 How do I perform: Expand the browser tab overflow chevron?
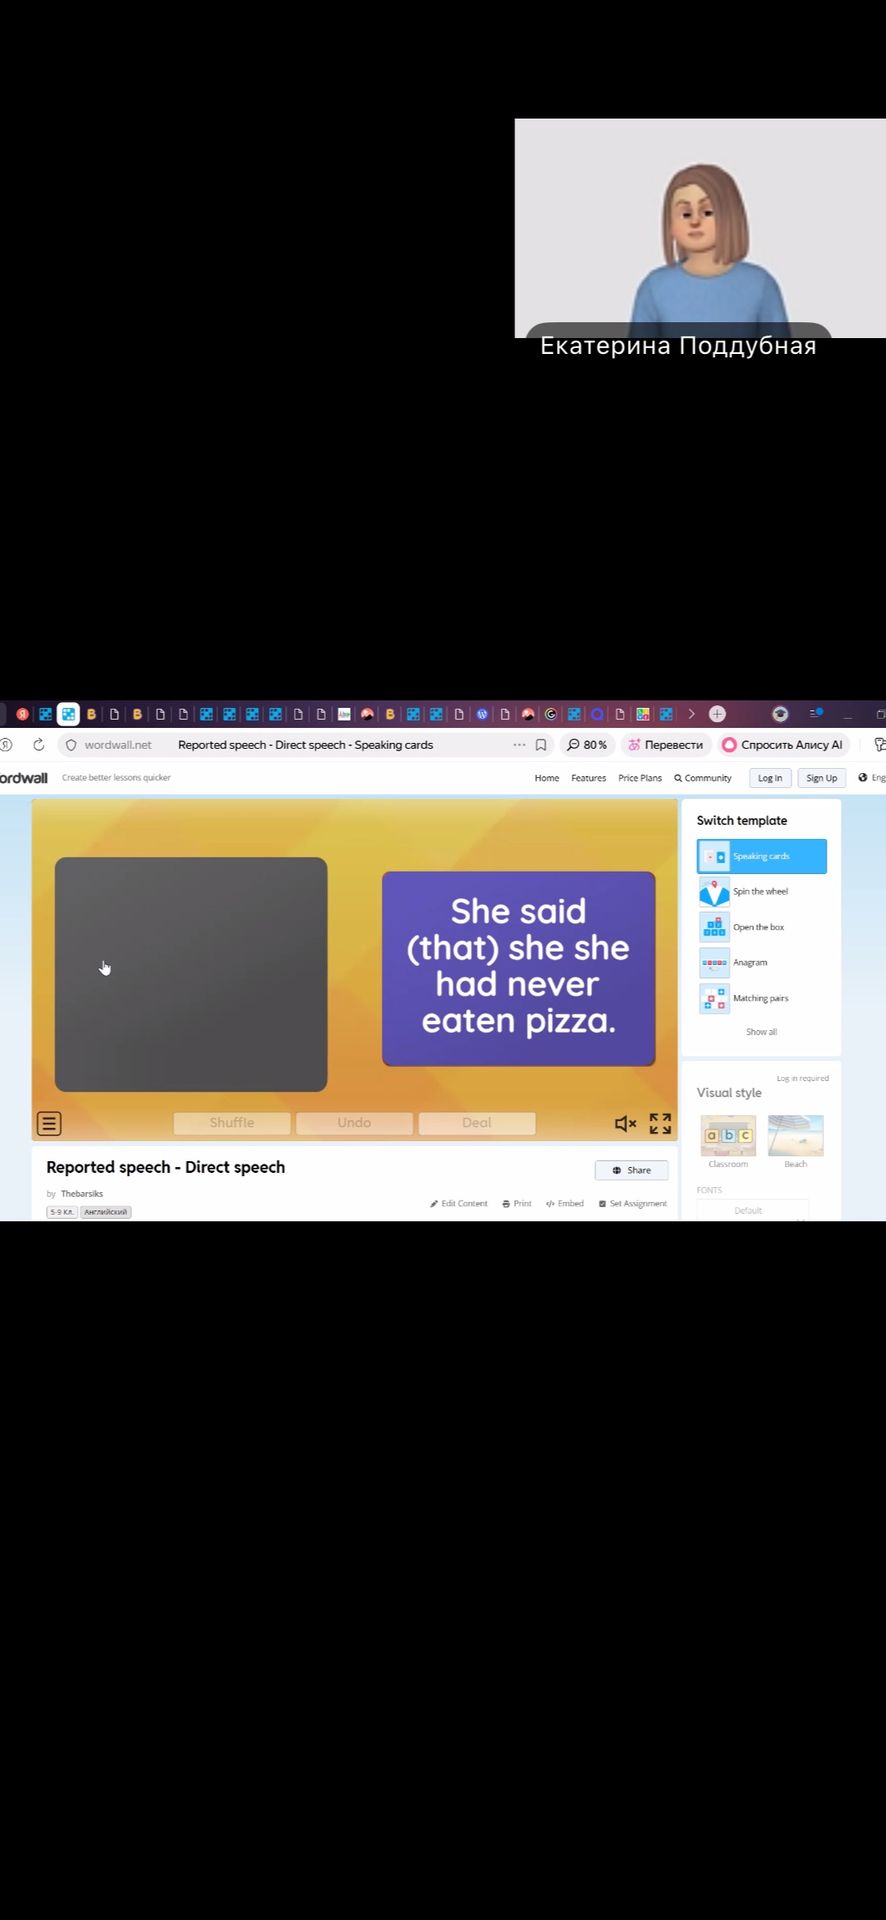[x=691, y=714]
